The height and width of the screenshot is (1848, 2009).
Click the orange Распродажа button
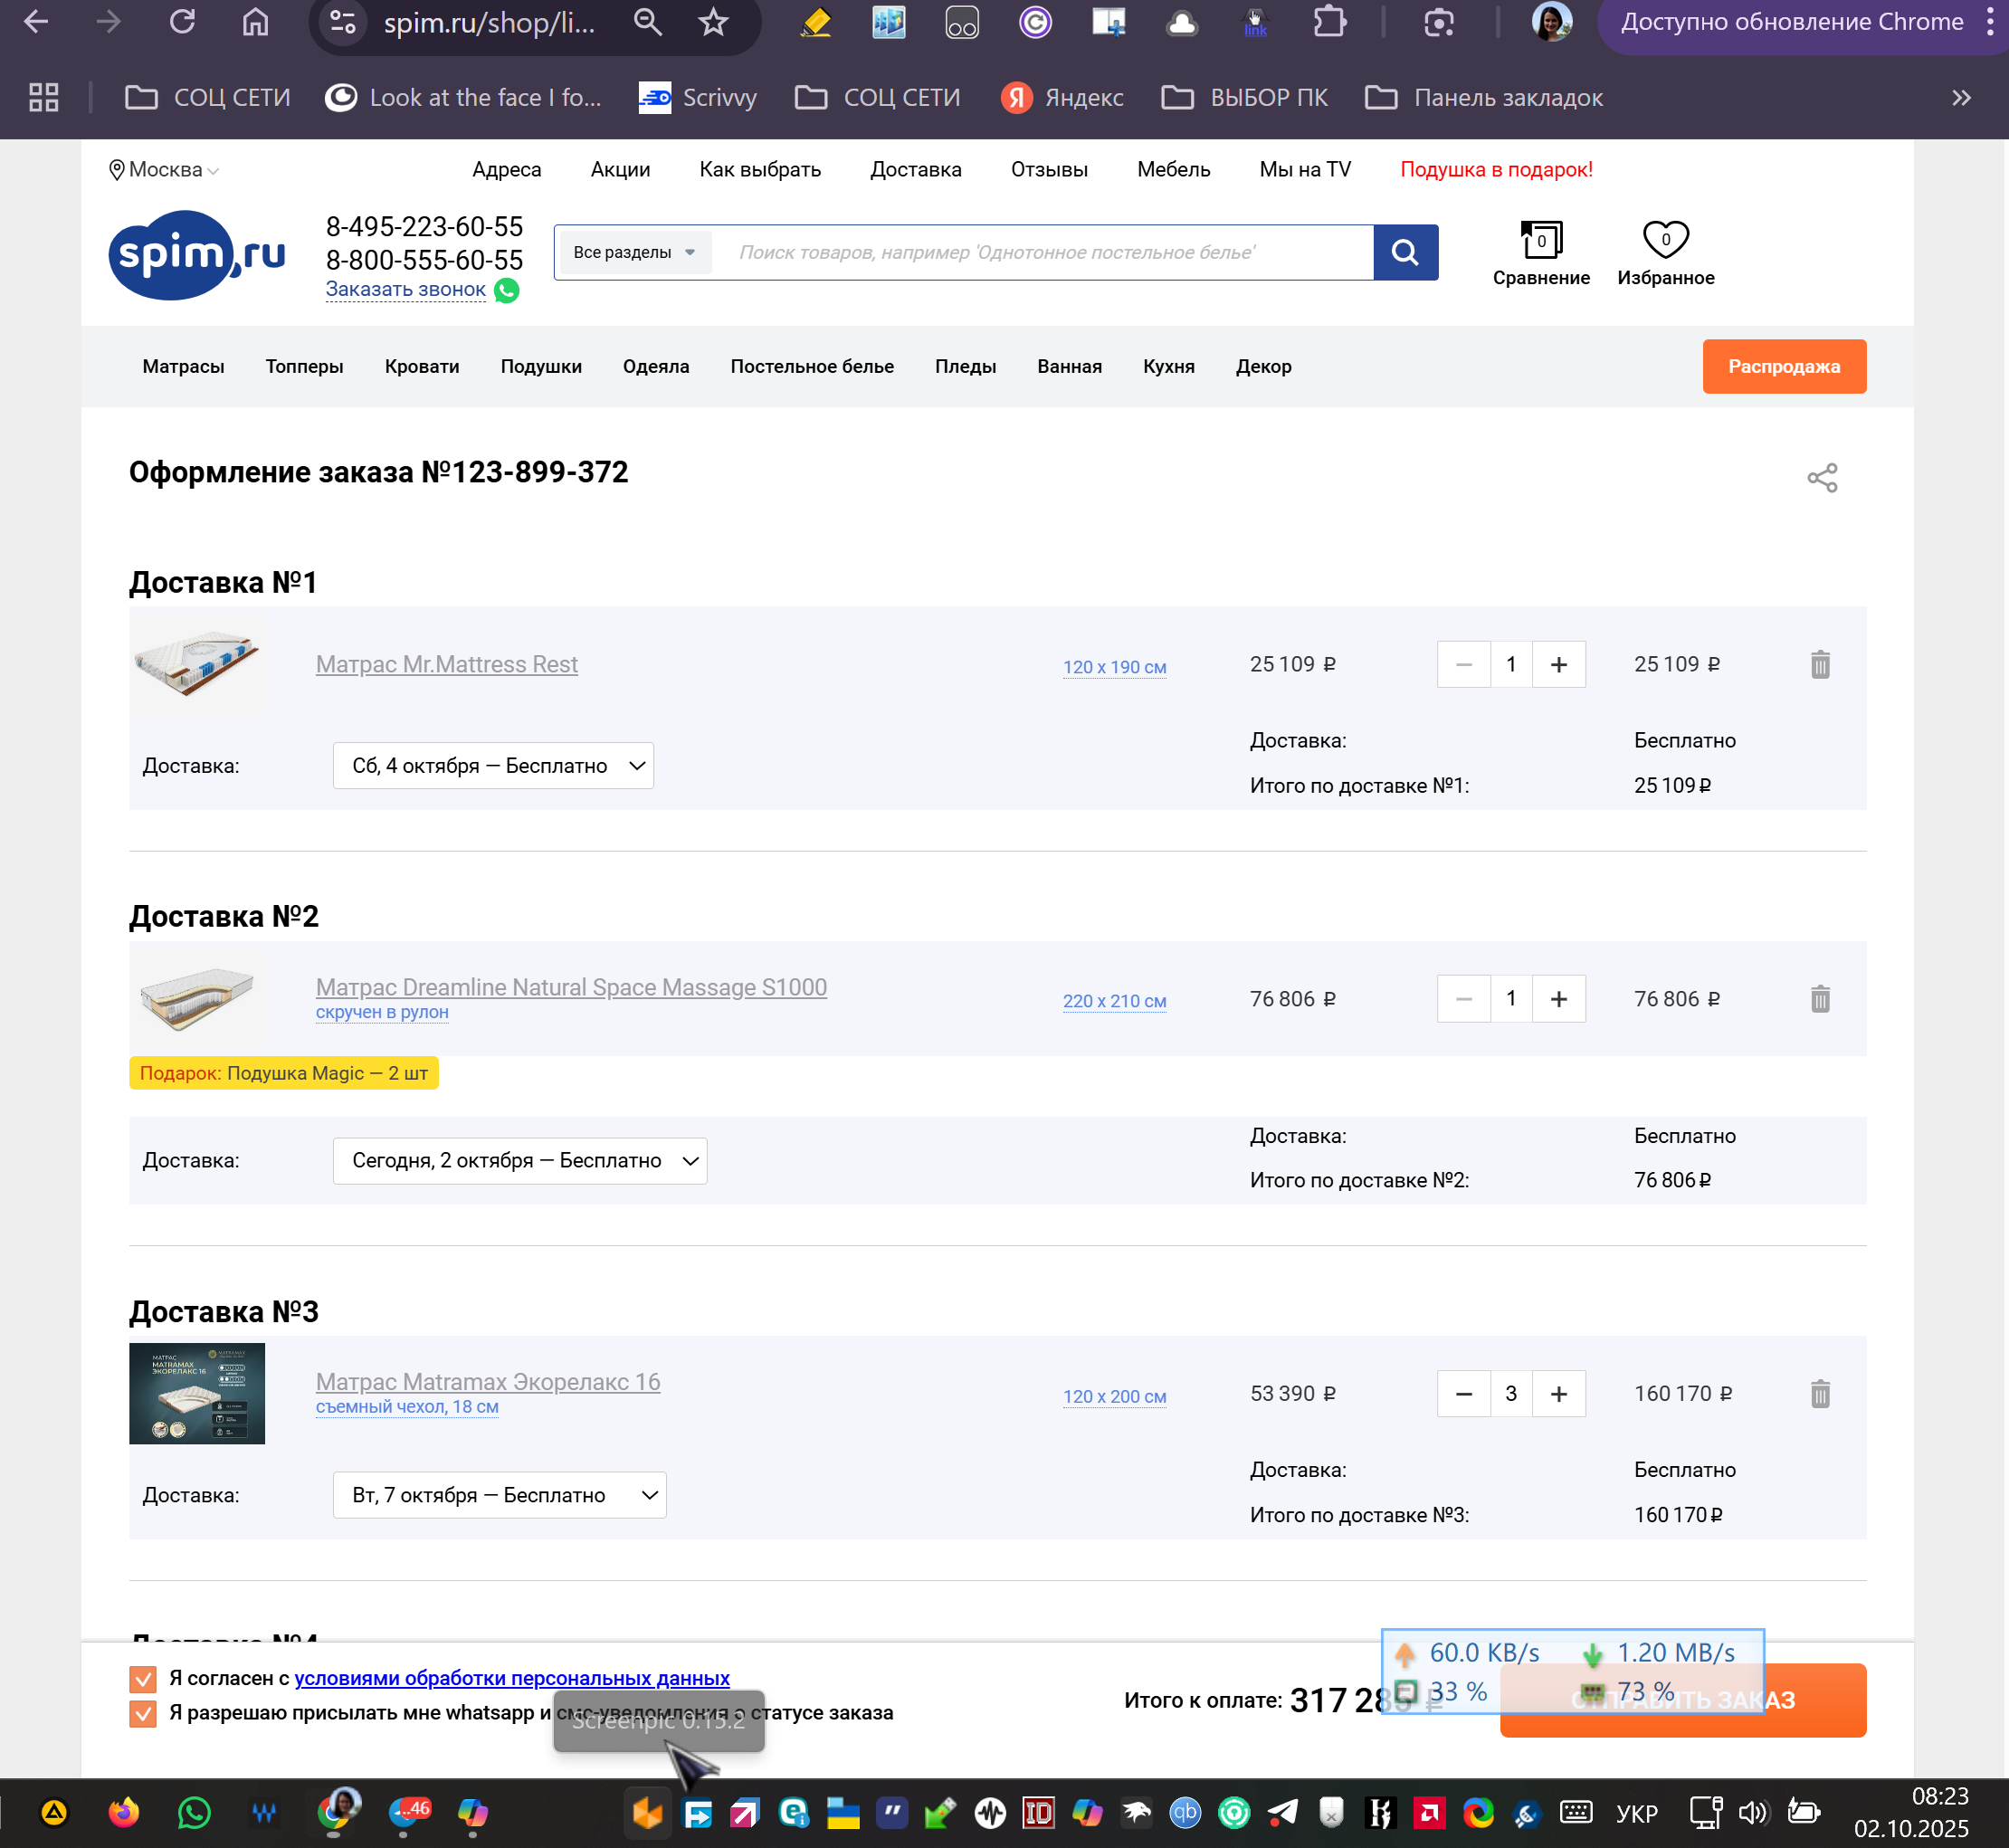[1783, 366]
